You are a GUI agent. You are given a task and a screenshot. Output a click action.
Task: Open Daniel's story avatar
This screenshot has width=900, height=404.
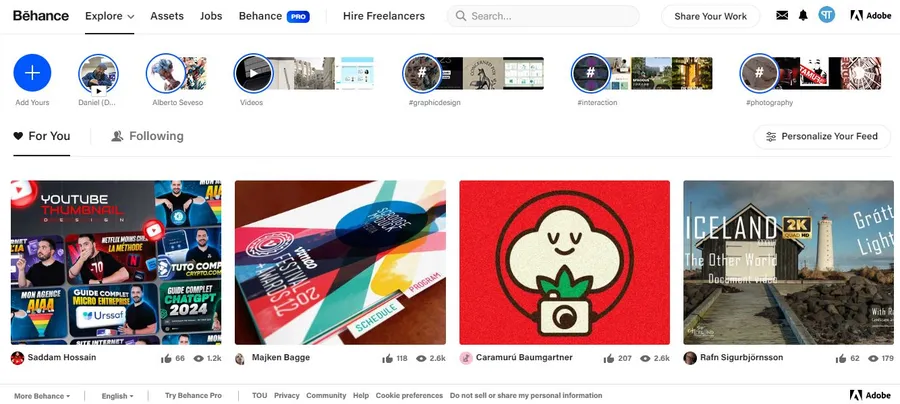click(98, 73)
